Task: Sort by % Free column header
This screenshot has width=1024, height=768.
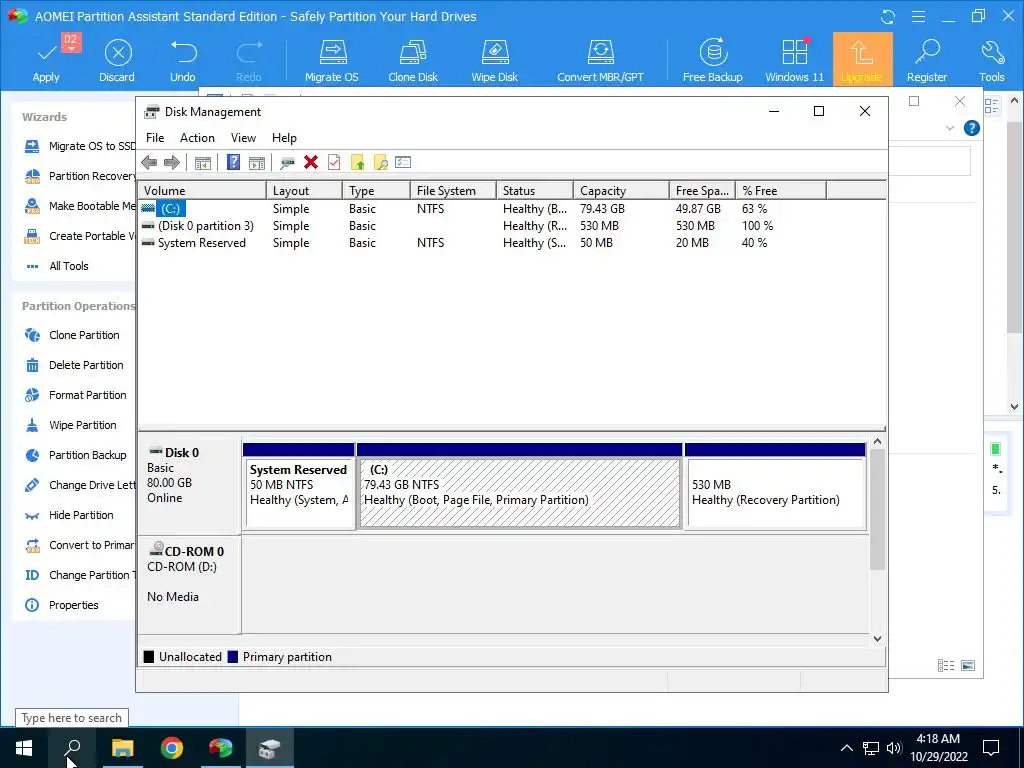Action: click(x=781, y=191)
